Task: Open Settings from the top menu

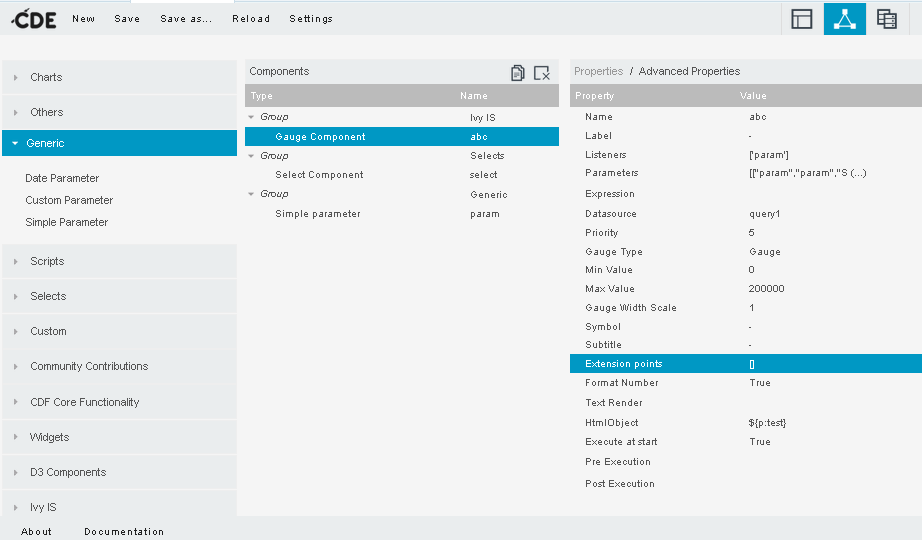Action: pos(311,19)
